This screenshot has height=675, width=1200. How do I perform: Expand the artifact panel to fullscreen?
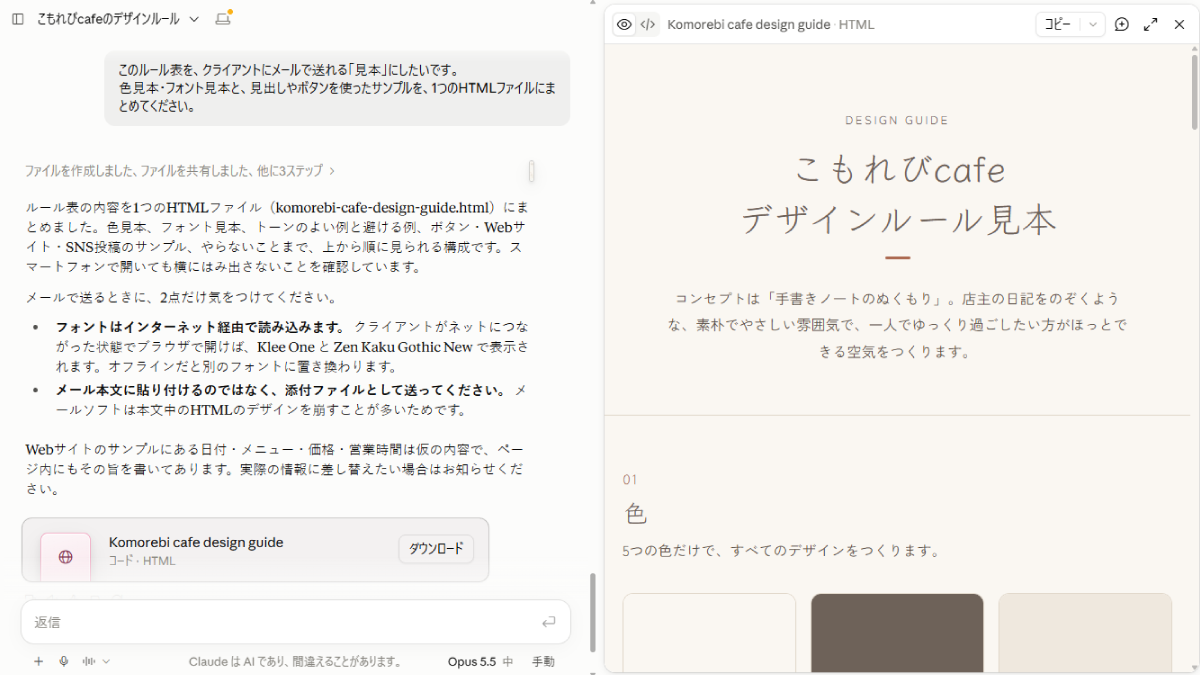[x=1150, y=24]
